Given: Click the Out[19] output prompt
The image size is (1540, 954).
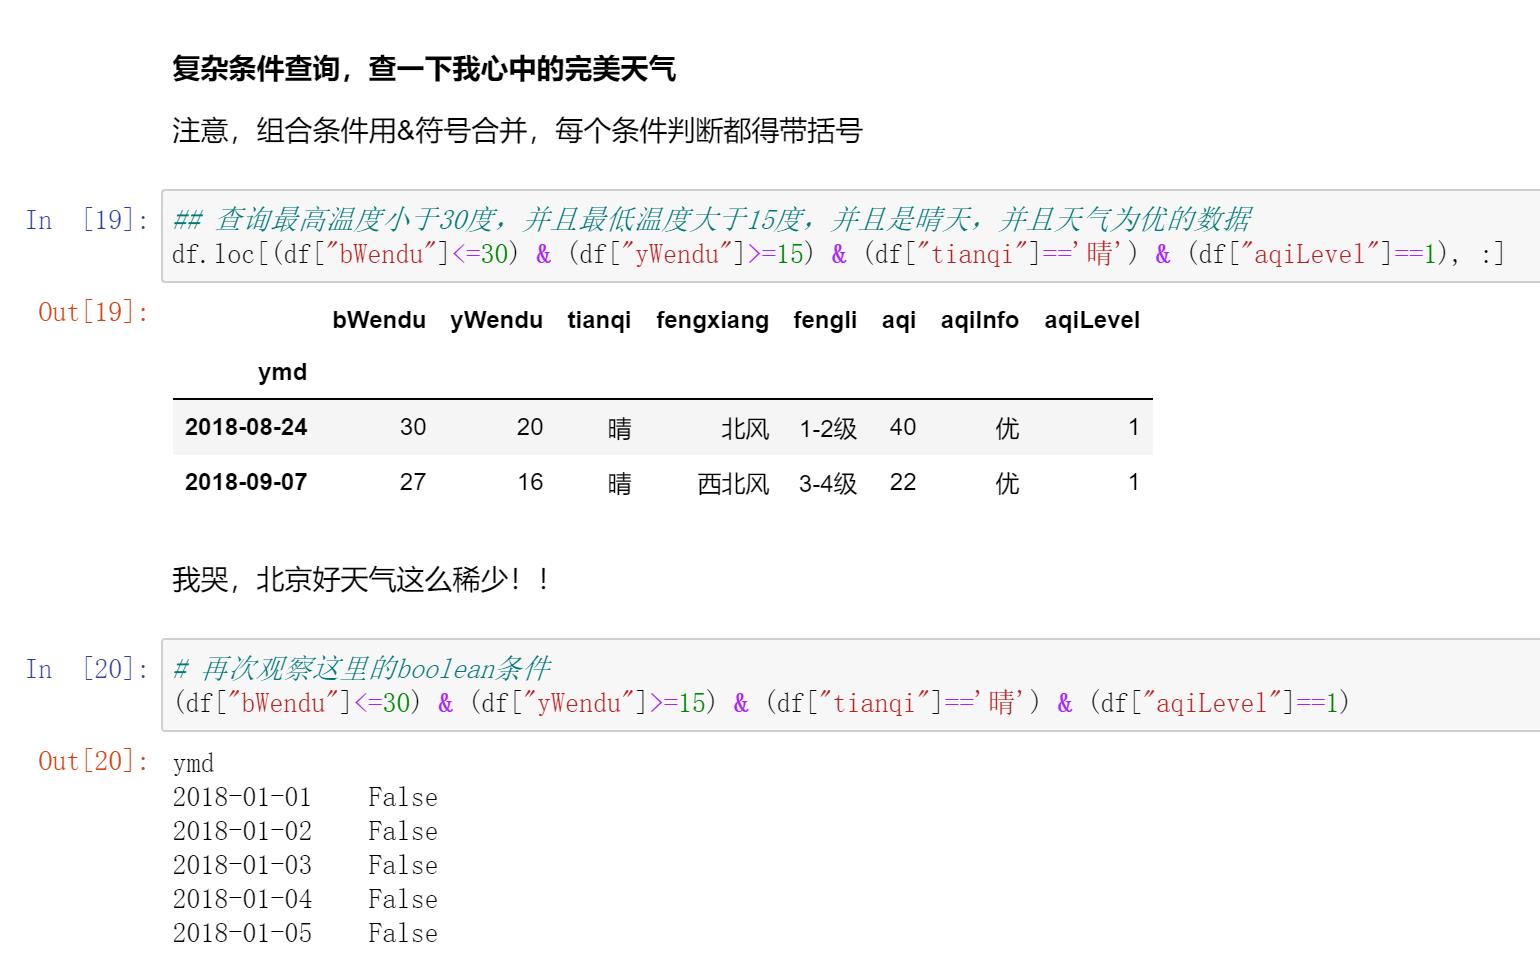Looking at the screenshot, I should tap(93, 312).
